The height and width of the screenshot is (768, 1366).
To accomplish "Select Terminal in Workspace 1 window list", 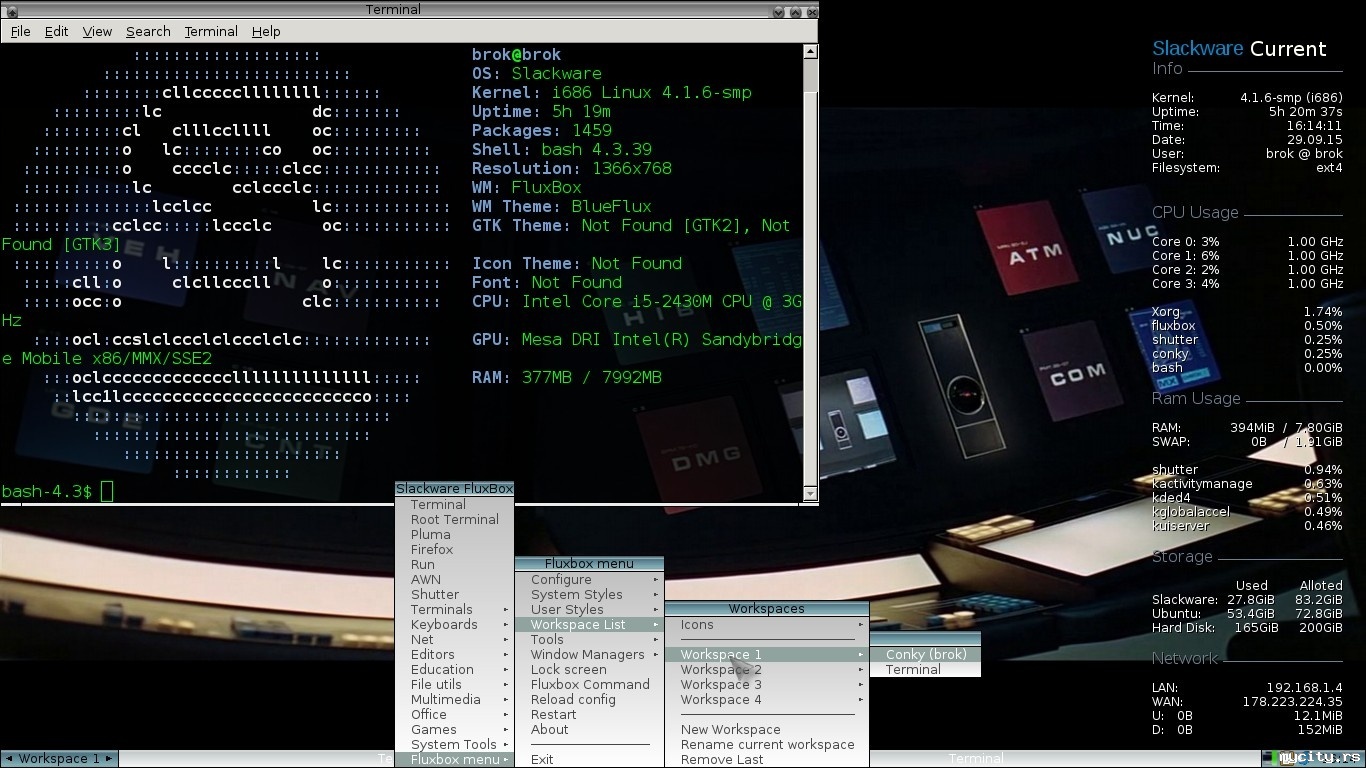I will [925, 670].
